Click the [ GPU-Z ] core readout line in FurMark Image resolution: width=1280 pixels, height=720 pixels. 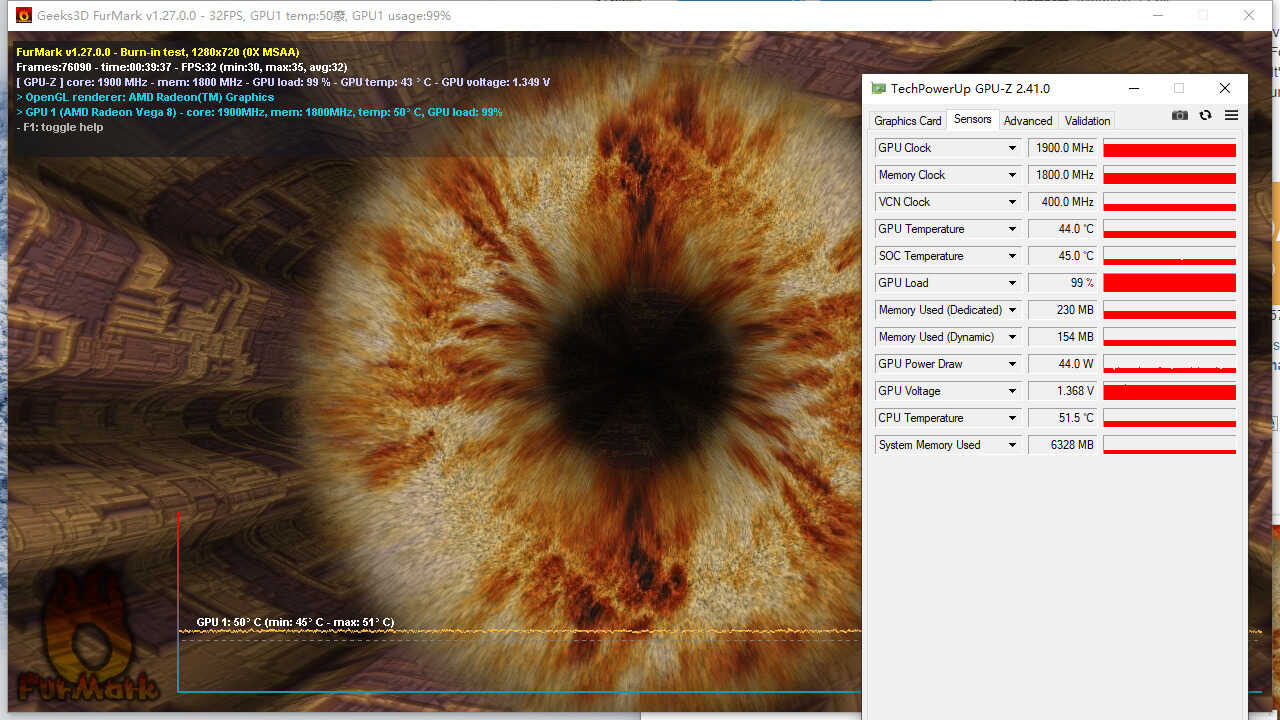point(283,82)
